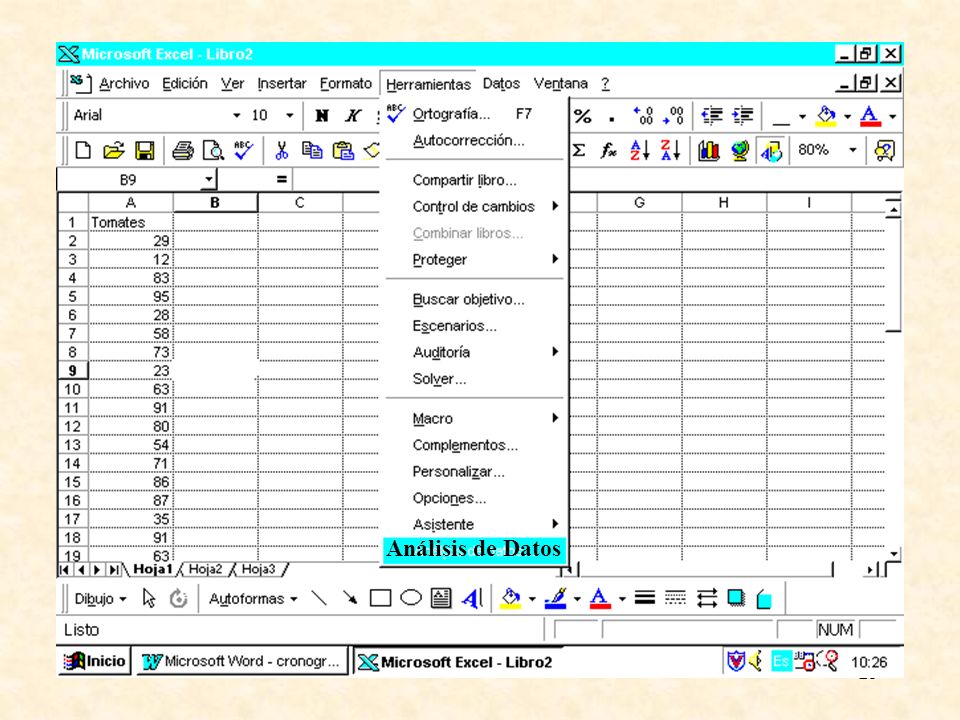Image resolution: width=960 pixels, height=720 pixels.
Task: Expand the Proteger submenu
Action: pyautogui.click(x=474, y=260)
